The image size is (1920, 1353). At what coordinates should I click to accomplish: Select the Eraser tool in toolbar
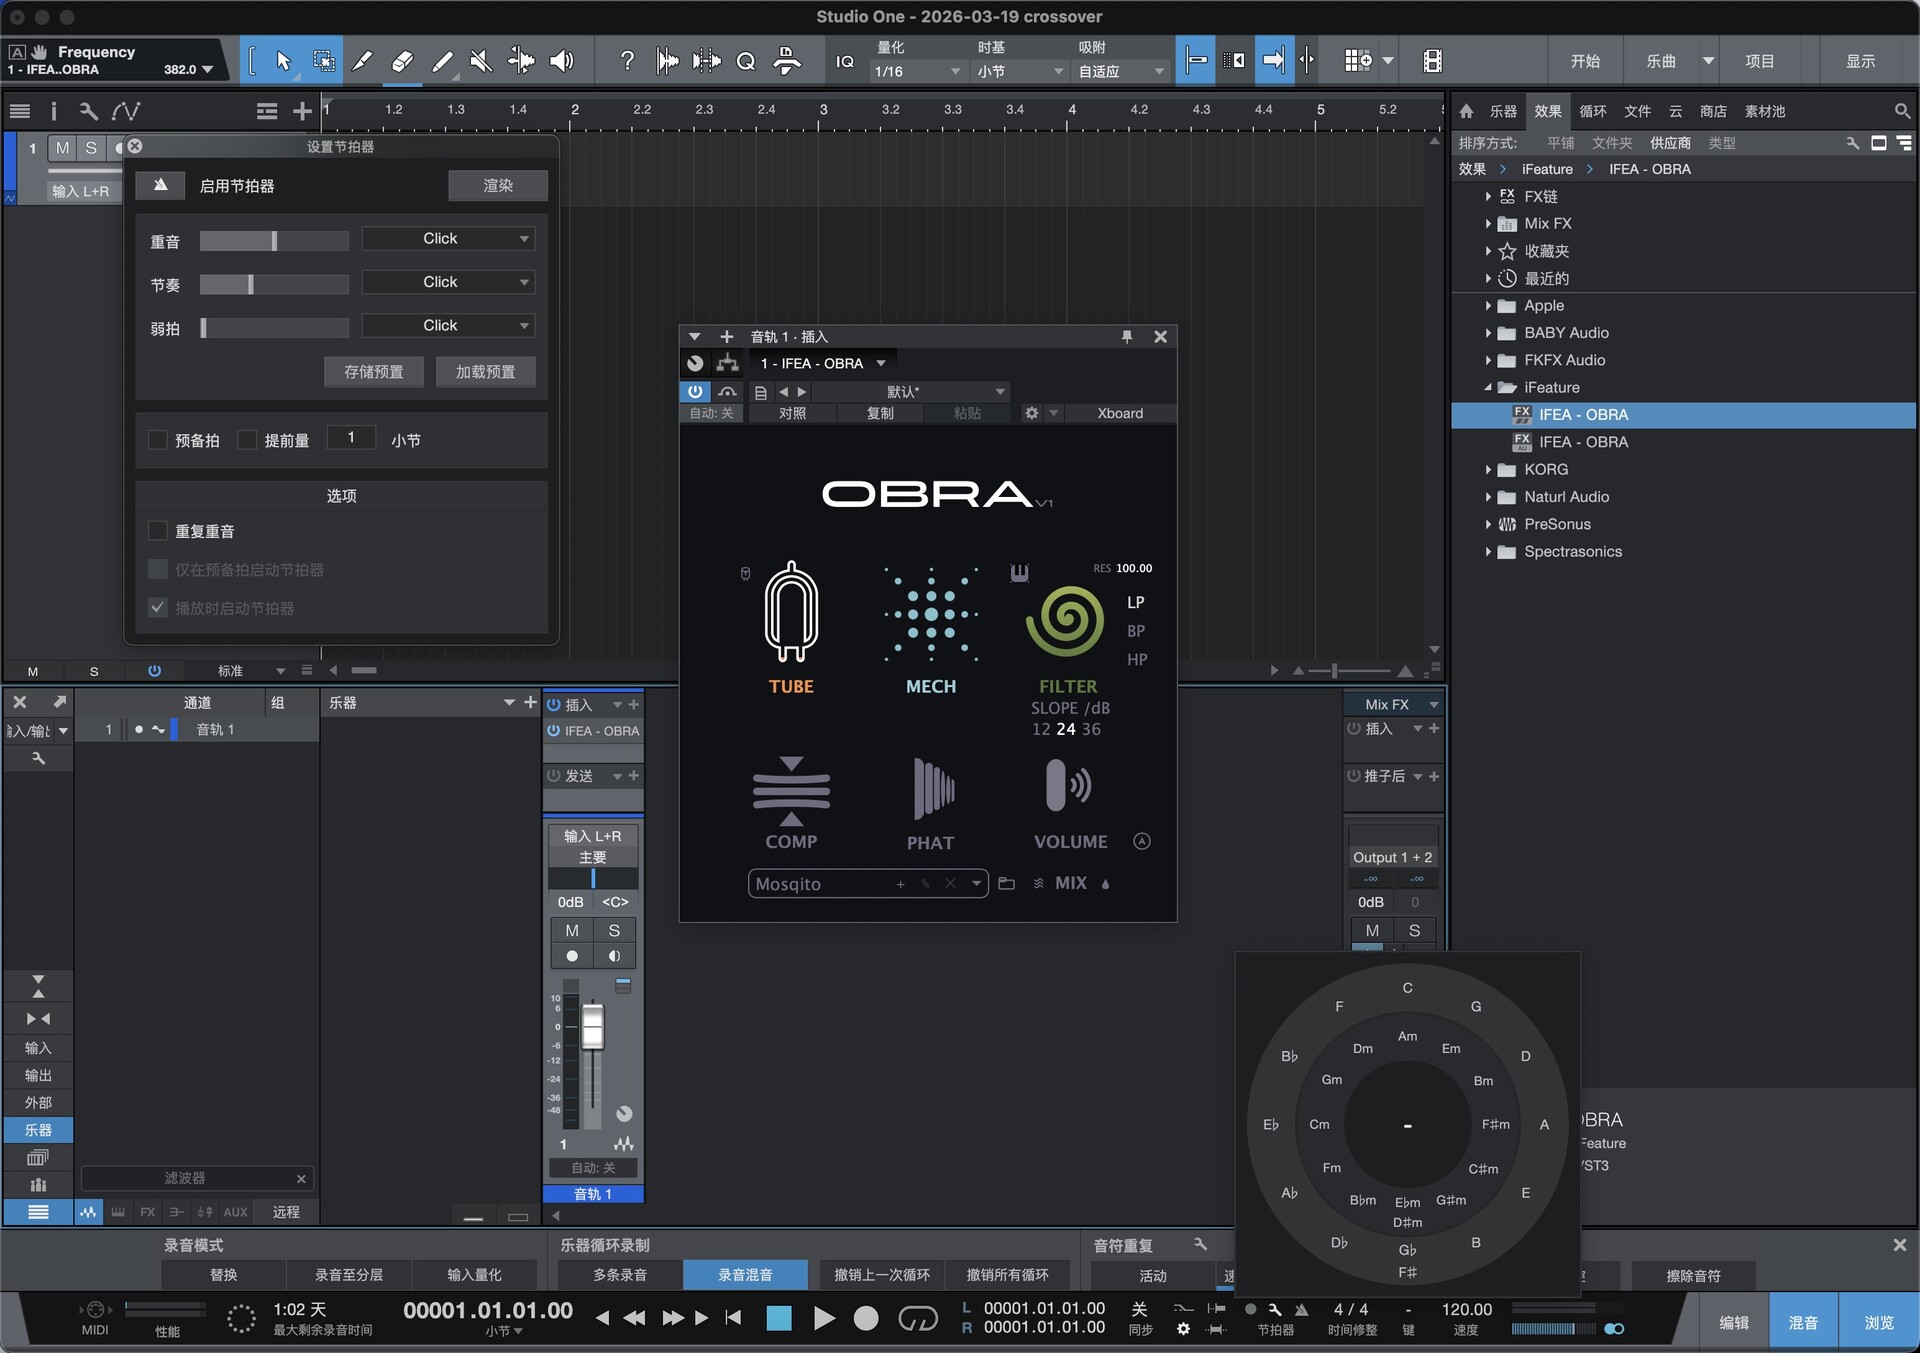(x=402, y=62)
